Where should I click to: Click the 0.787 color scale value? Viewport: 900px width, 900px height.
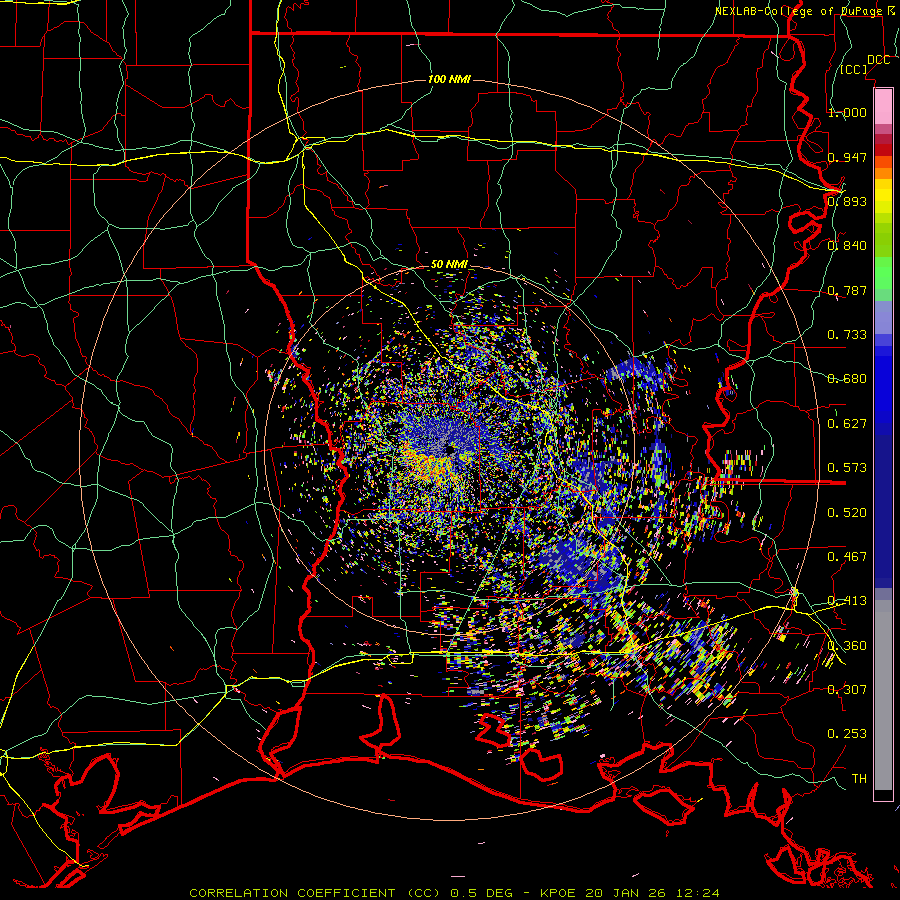coord(847,290)
